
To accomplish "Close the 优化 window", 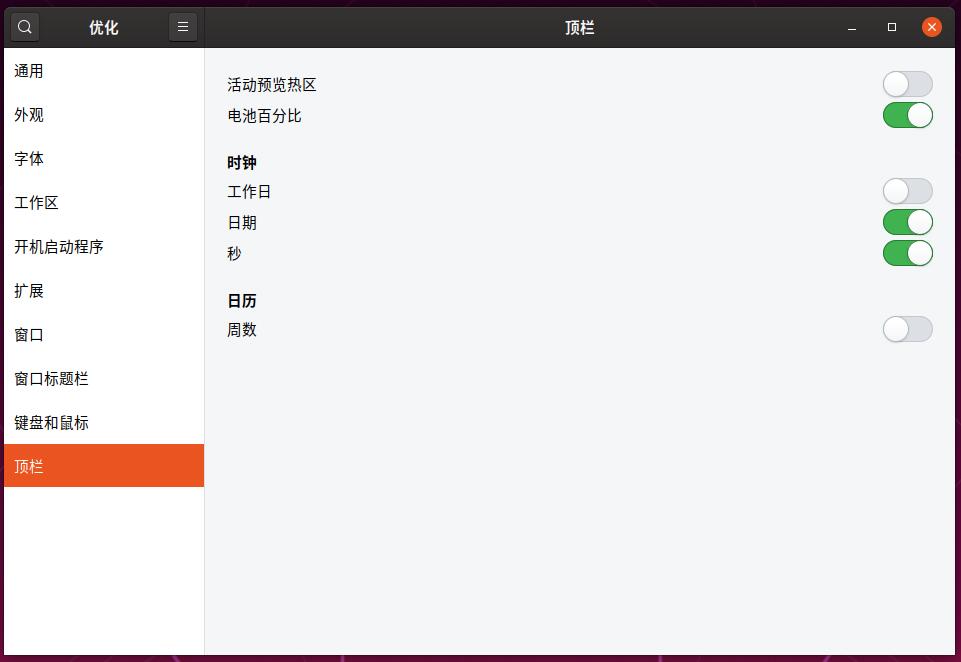I will [x=932, y=27].
